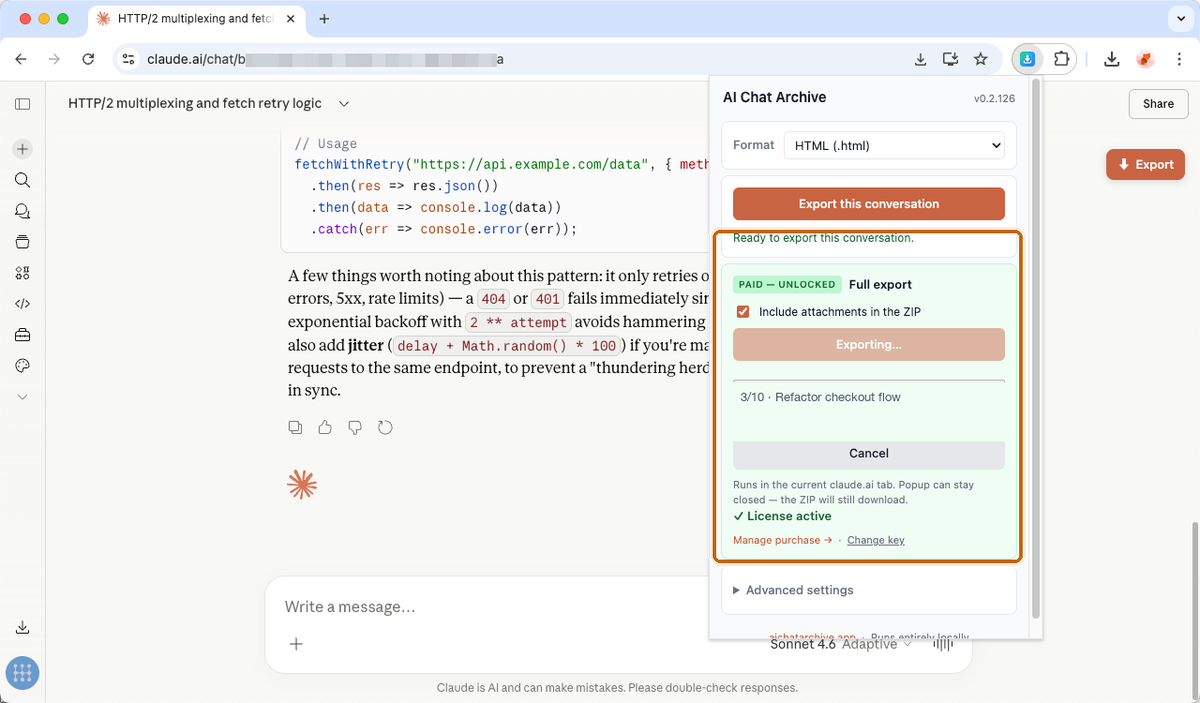Viewport: 1200px width, 703px height.
Task: Reload the current page
Action: point(88,59)
